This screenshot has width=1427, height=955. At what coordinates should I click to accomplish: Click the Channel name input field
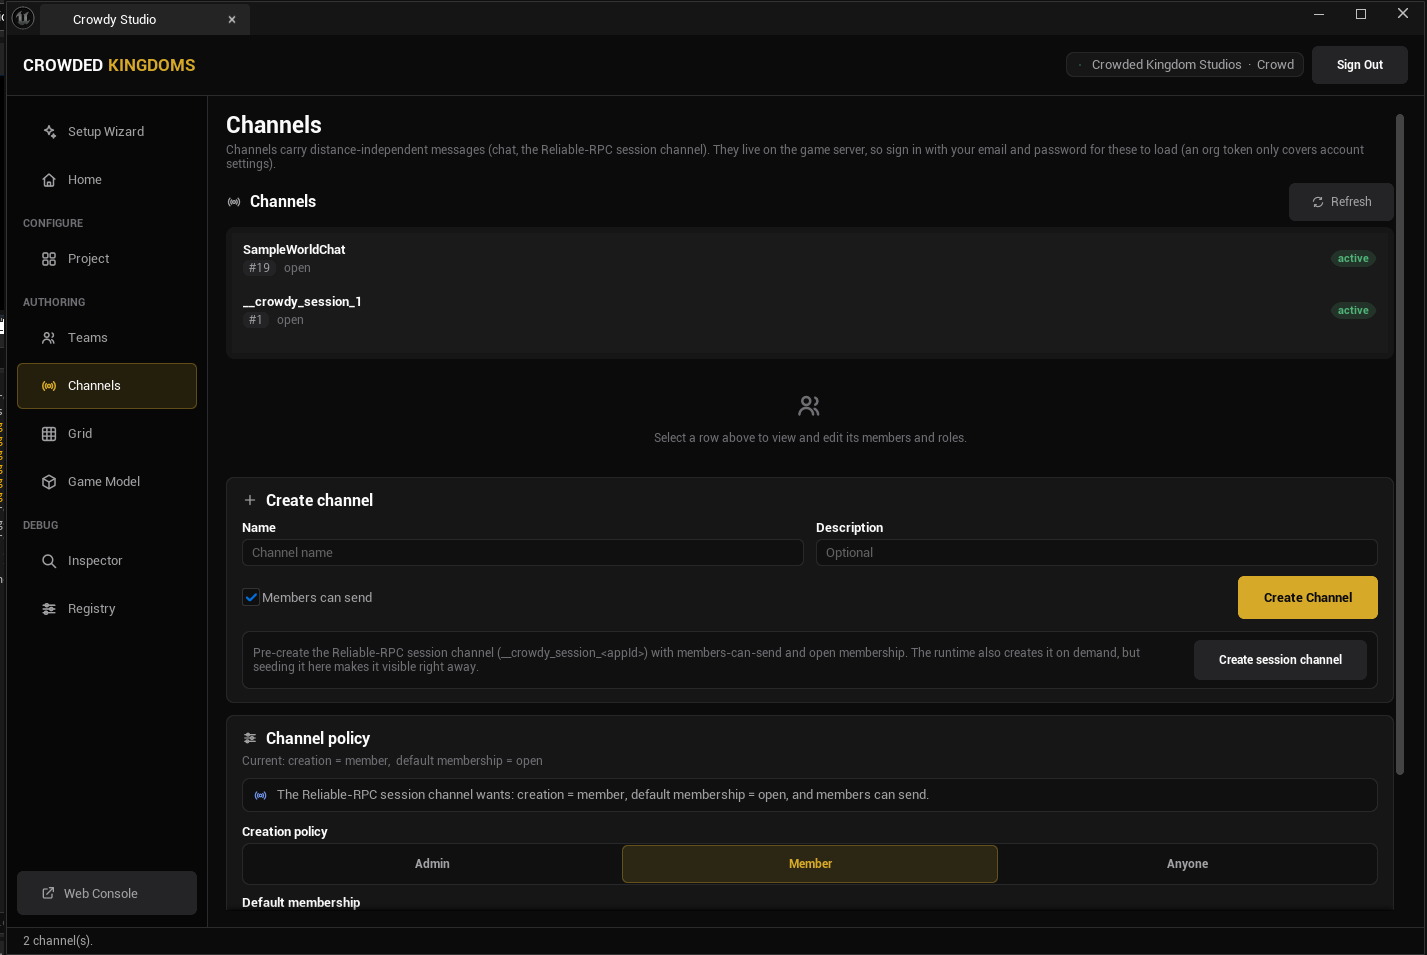[523, 553]
